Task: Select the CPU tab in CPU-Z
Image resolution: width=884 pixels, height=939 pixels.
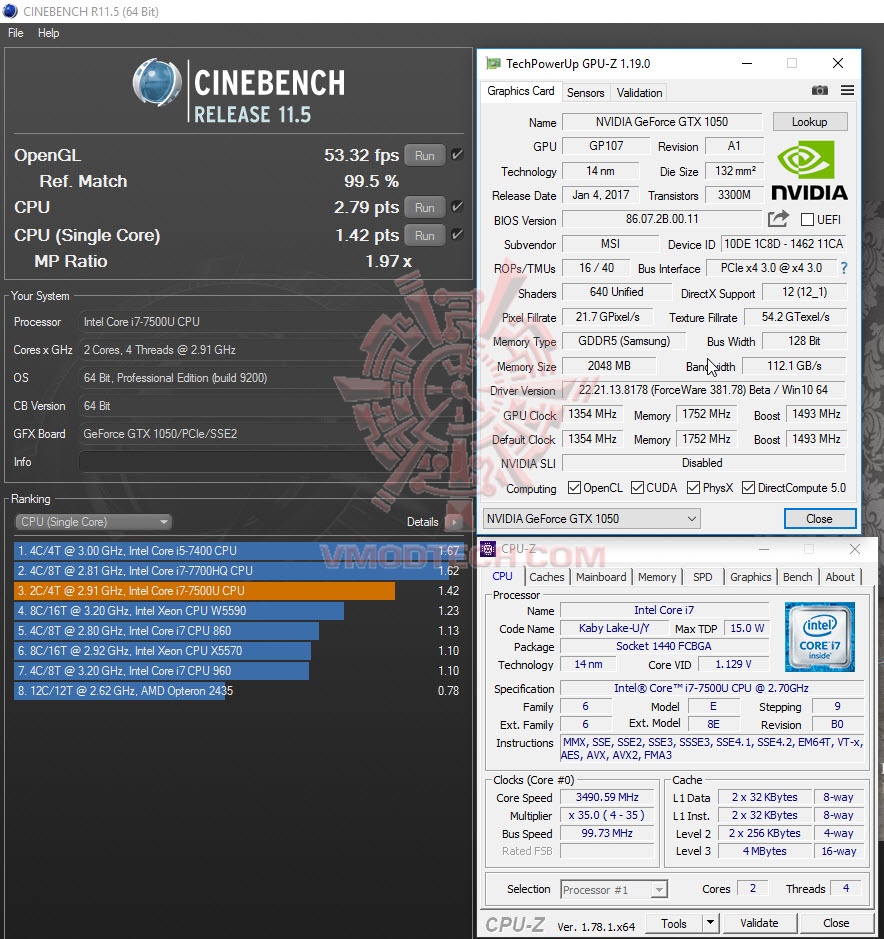Action: click(502, 576)
